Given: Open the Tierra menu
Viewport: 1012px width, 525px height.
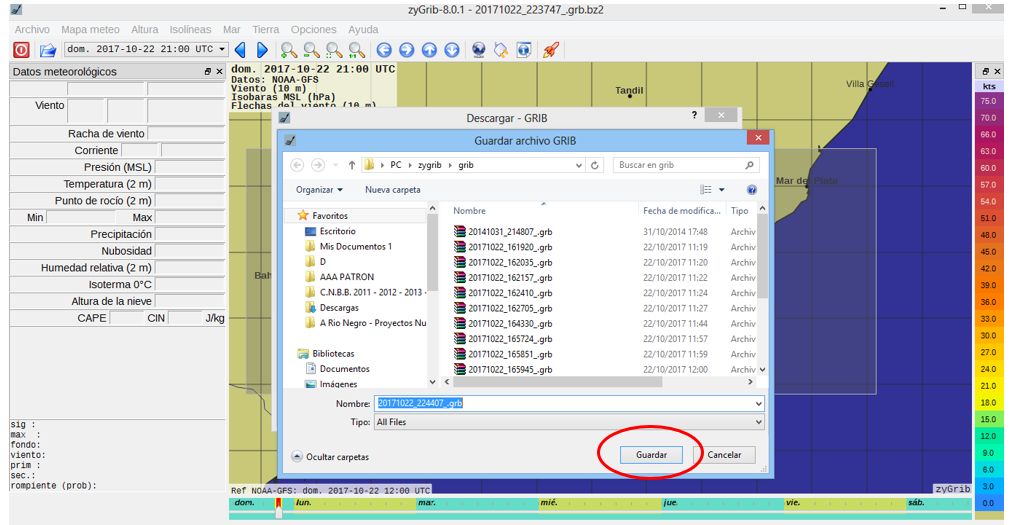Looking at the screenshot, I should coord(265,30).
